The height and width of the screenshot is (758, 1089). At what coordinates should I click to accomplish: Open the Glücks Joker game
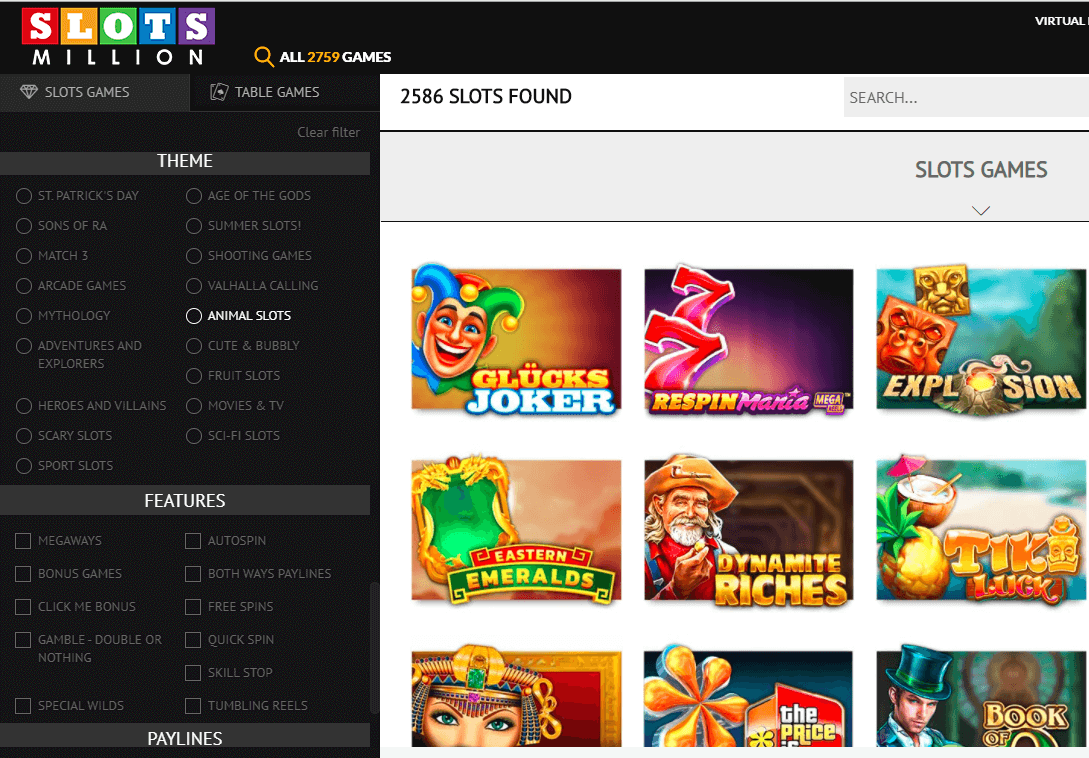(x=516, y=340)
